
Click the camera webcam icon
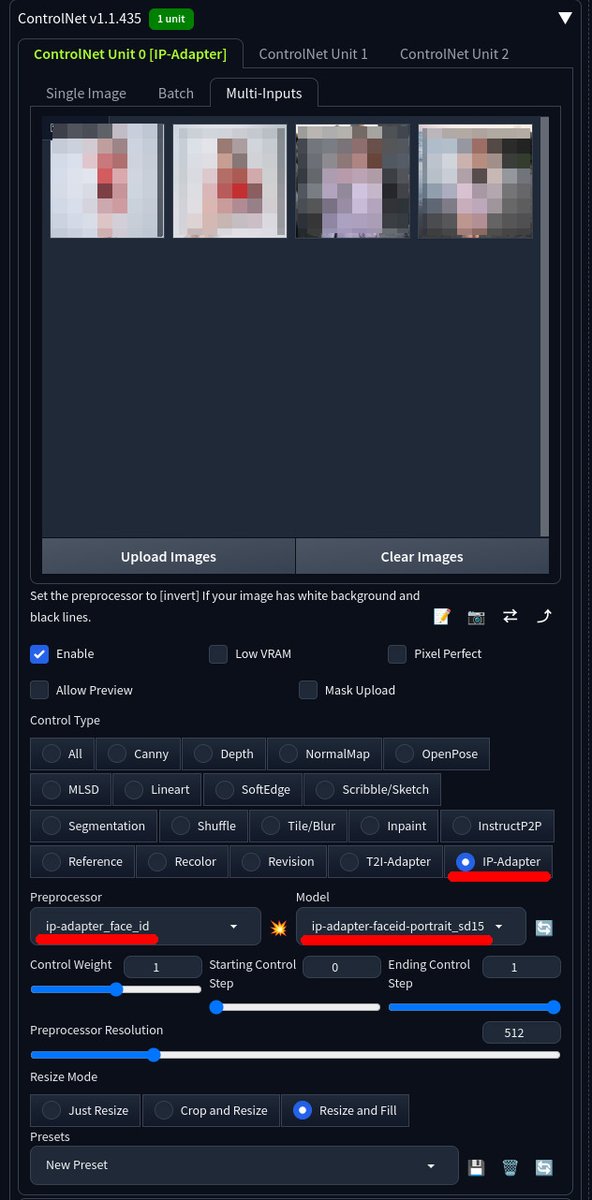(476, 617)
